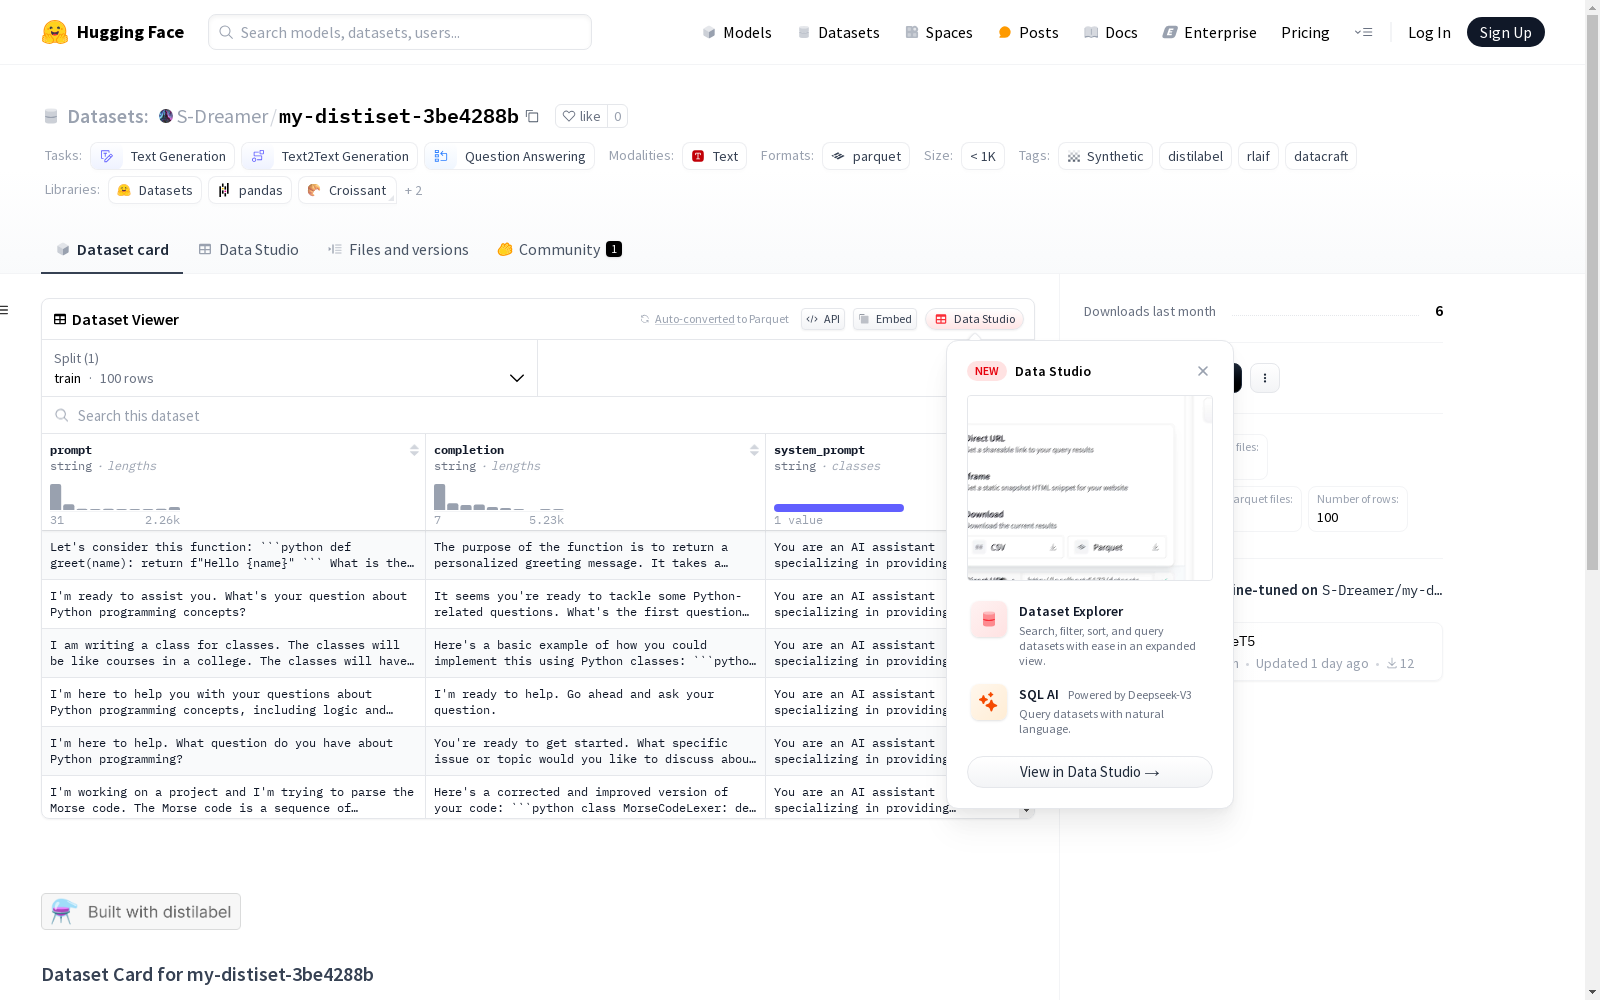Click View in Data Studio button
The width and height of the screenshot is (1600, 1000).
[x=1090, y=772]
